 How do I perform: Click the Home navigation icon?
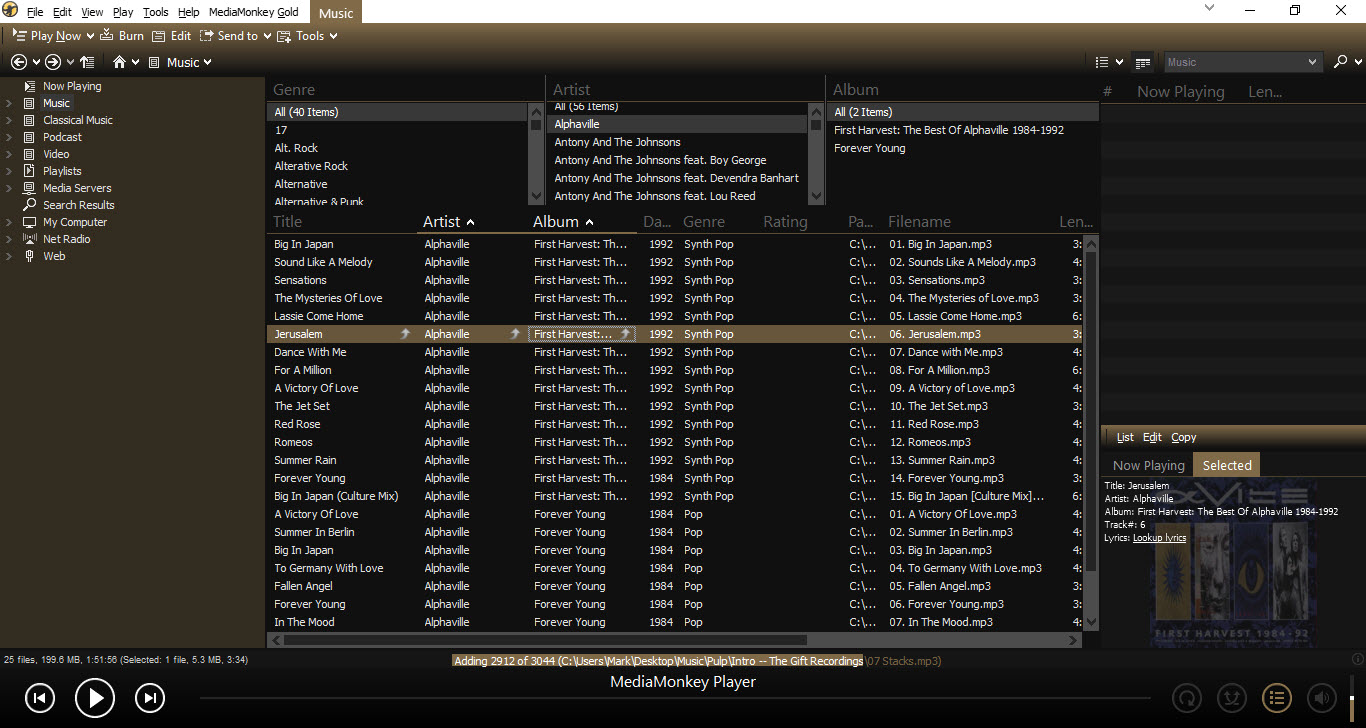[x=120, y=62]
